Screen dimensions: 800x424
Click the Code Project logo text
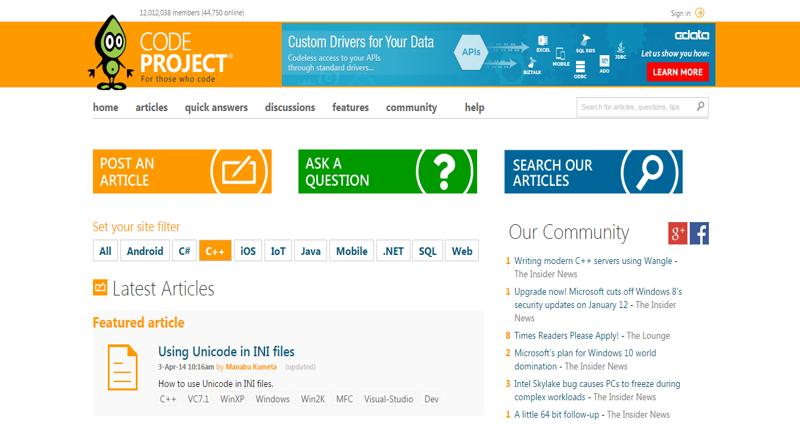pyautogui.click(x=184, y=58)
